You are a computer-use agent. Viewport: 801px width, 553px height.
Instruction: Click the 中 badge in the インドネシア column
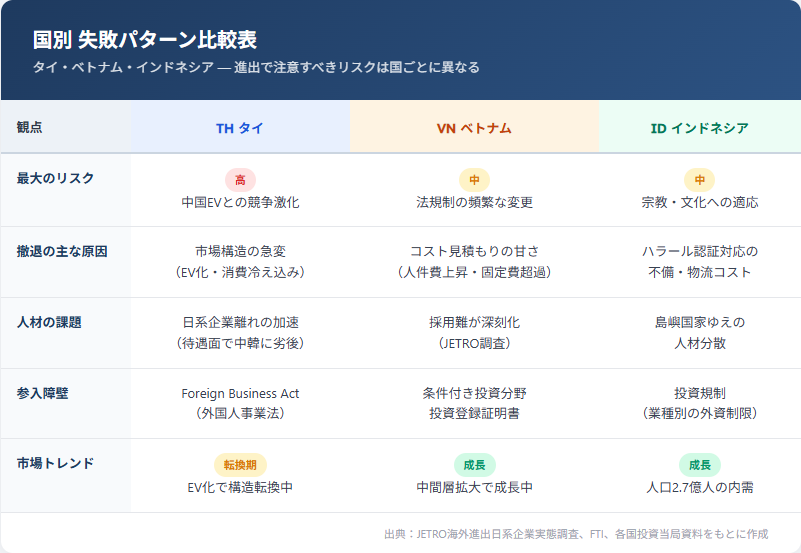tap(699, 180)
